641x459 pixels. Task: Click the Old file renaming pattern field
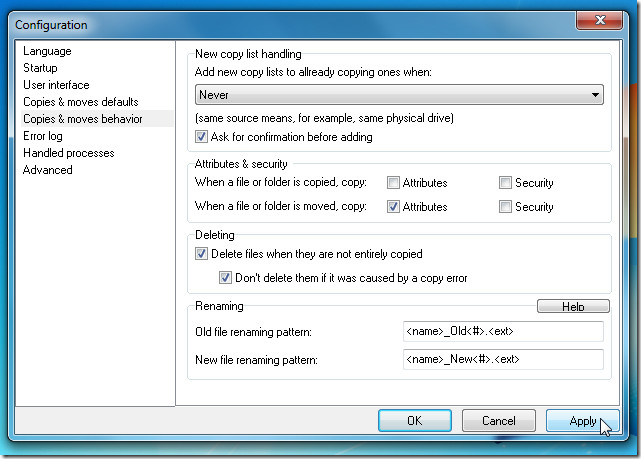point(503,331)
